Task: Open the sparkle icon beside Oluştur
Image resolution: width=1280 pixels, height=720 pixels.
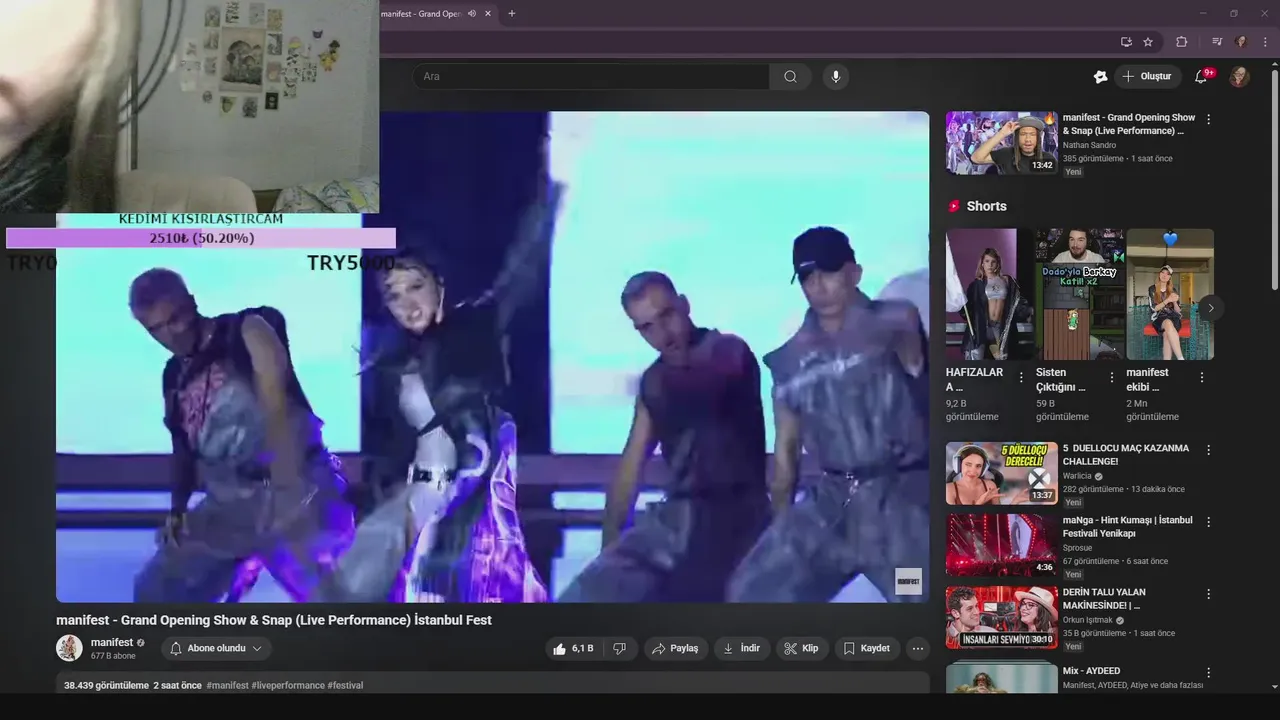Action: [x=1100, y=76]
